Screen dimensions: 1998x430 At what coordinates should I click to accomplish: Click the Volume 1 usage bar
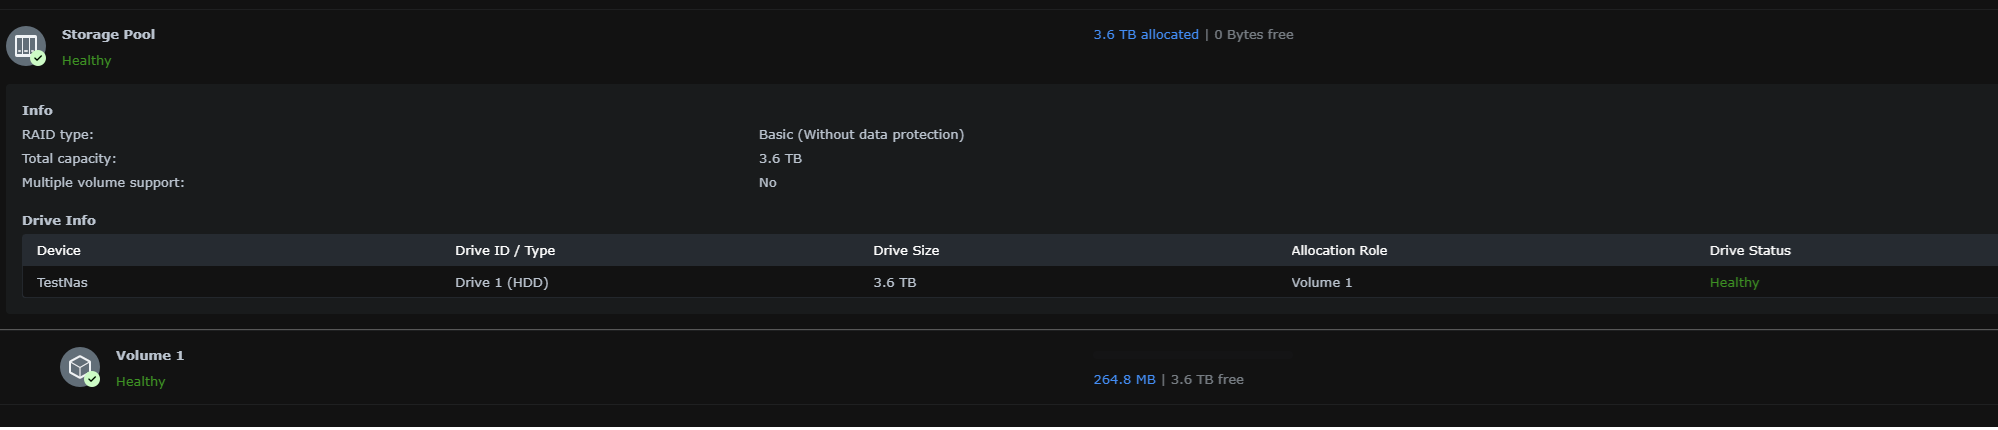[x=1192, y=355]
